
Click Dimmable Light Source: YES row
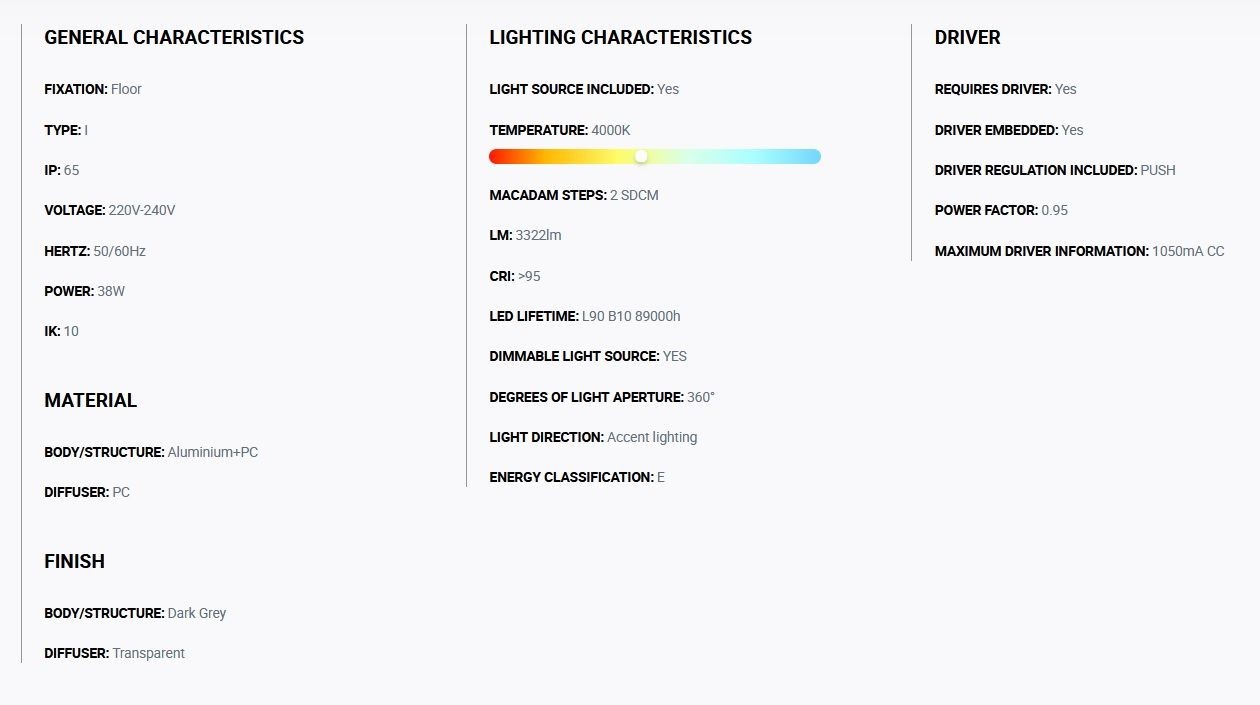[x=588, y=356]
